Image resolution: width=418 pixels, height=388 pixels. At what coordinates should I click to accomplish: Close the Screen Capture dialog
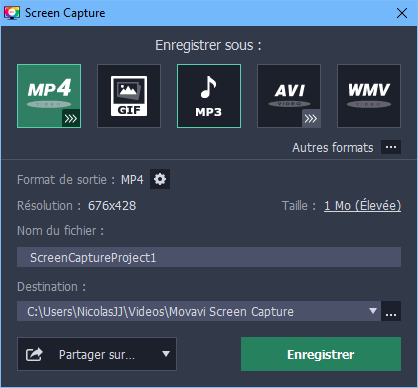tap(402, 13)
